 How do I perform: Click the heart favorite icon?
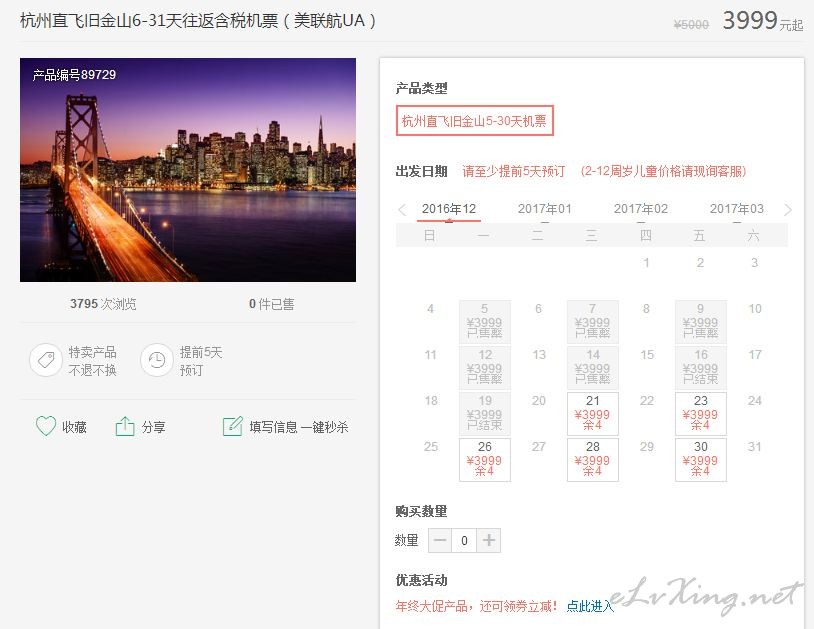[46, 427]
